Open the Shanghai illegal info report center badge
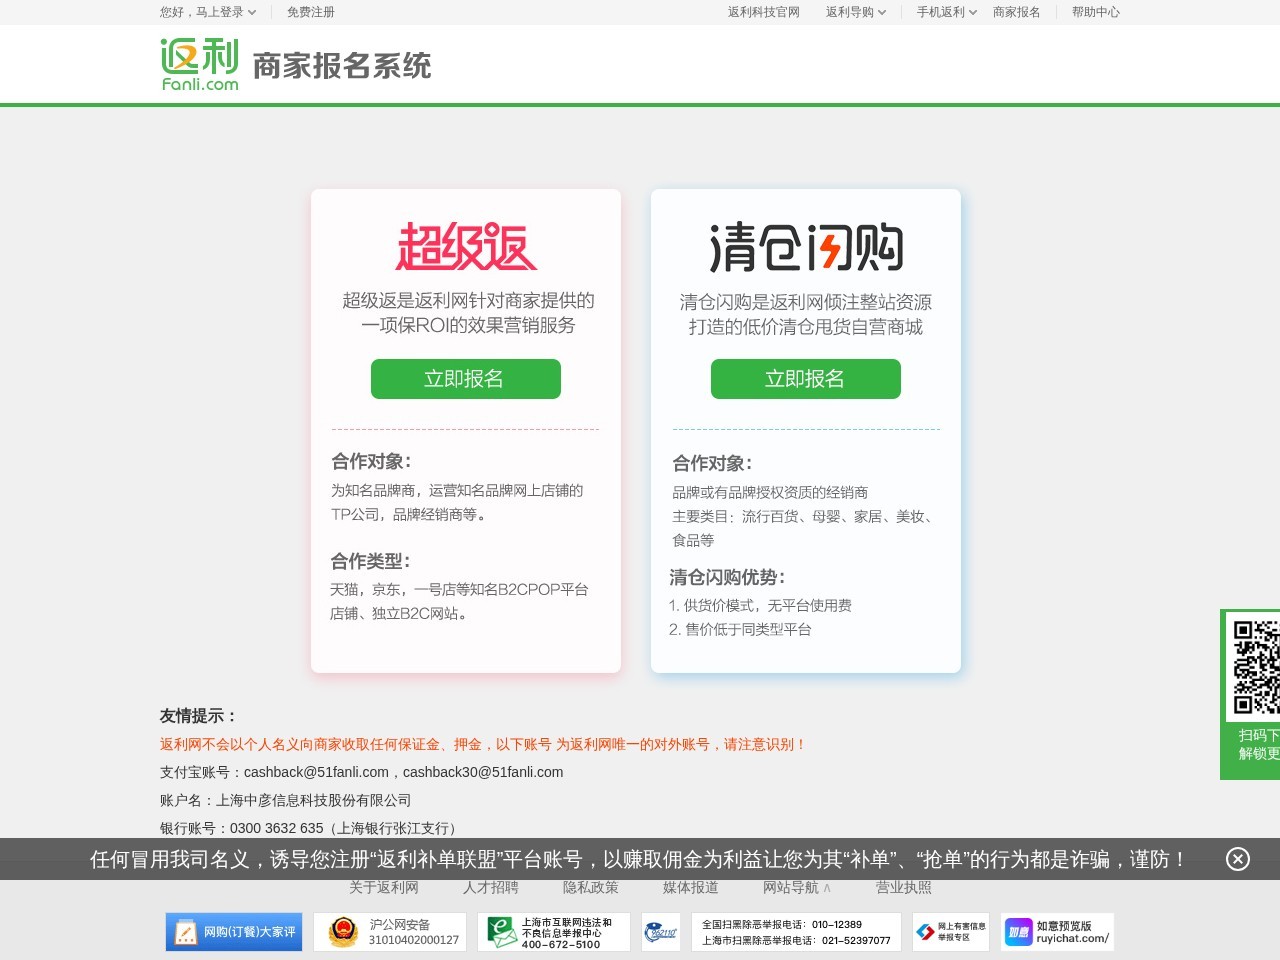This screenshot has height=960, width=1280. coord(554,932)
